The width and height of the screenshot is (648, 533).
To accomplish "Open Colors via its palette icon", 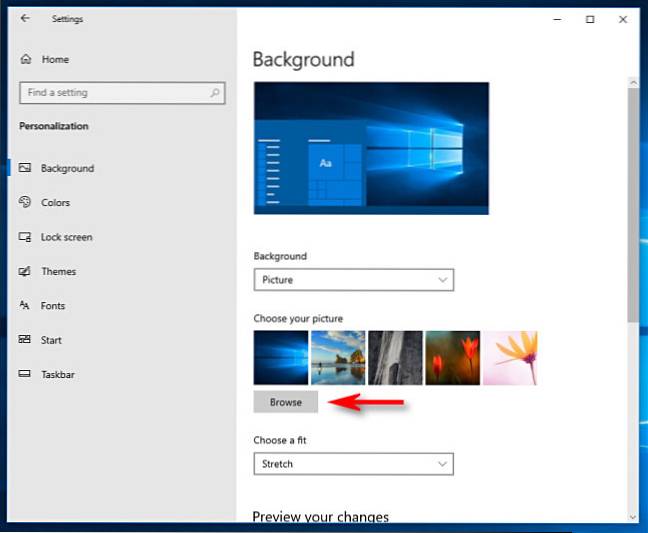I will pyautogui.click(x=25, y=202).
